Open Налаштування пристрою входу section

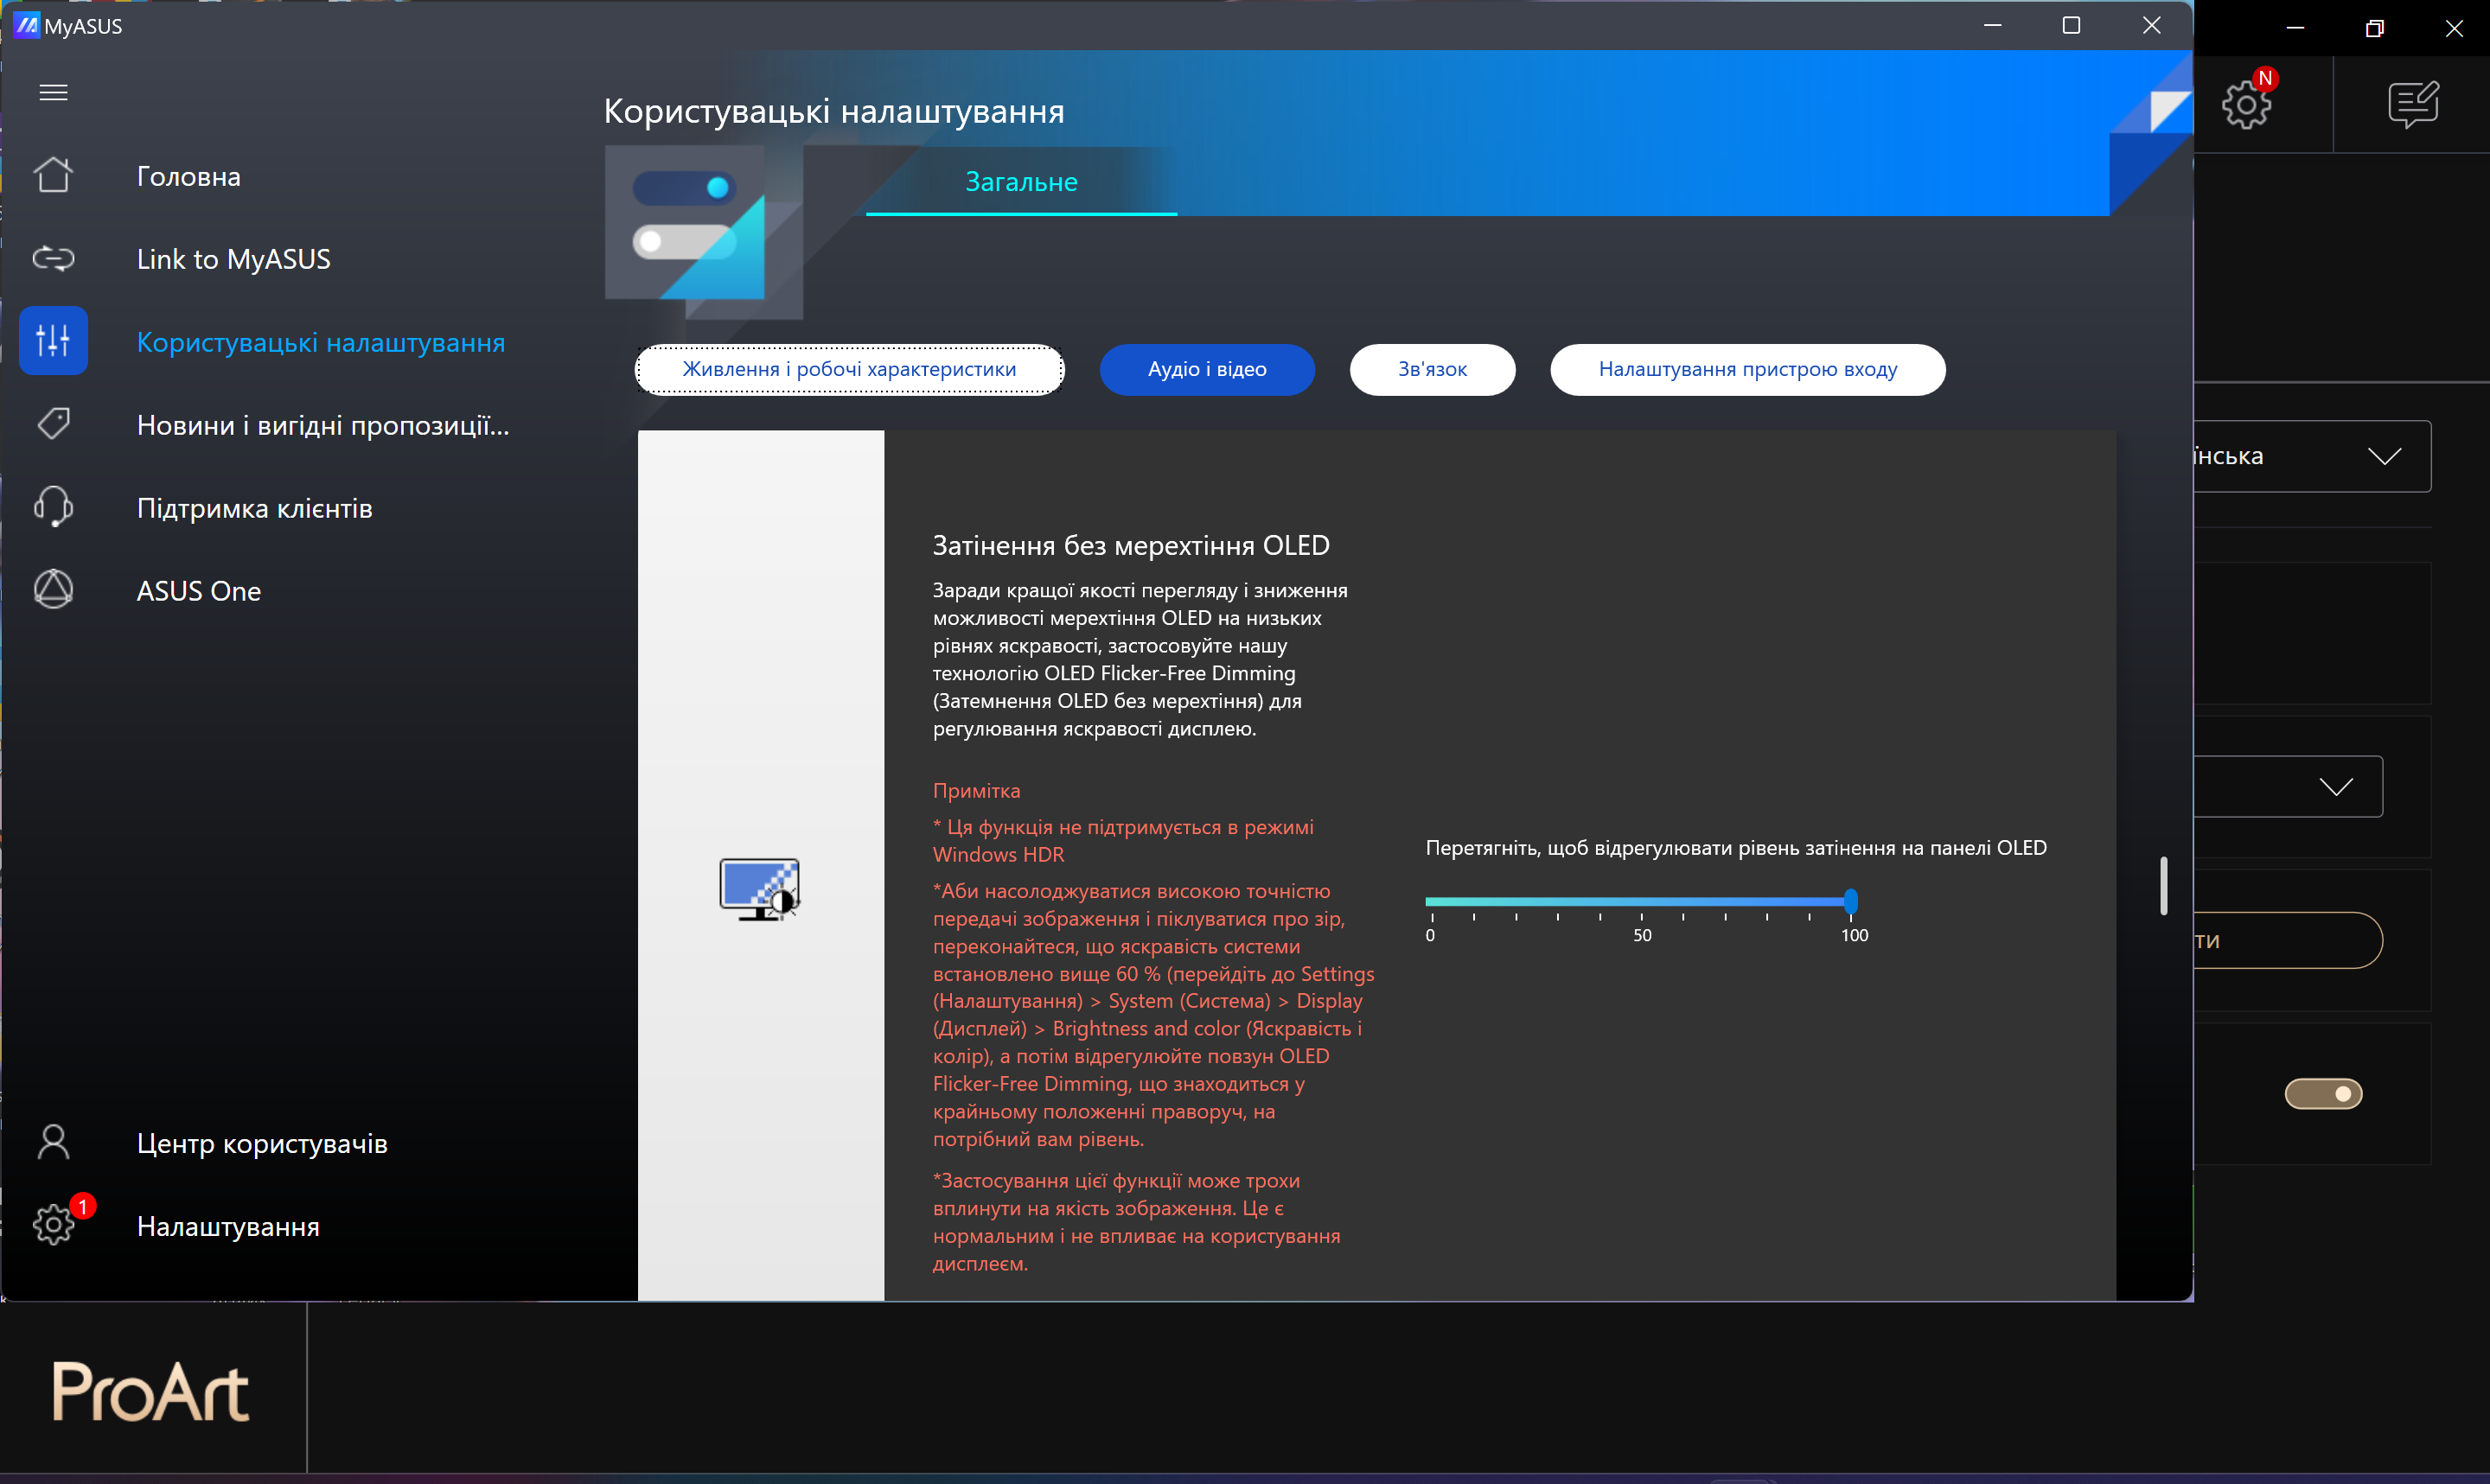click(1747, 370)
